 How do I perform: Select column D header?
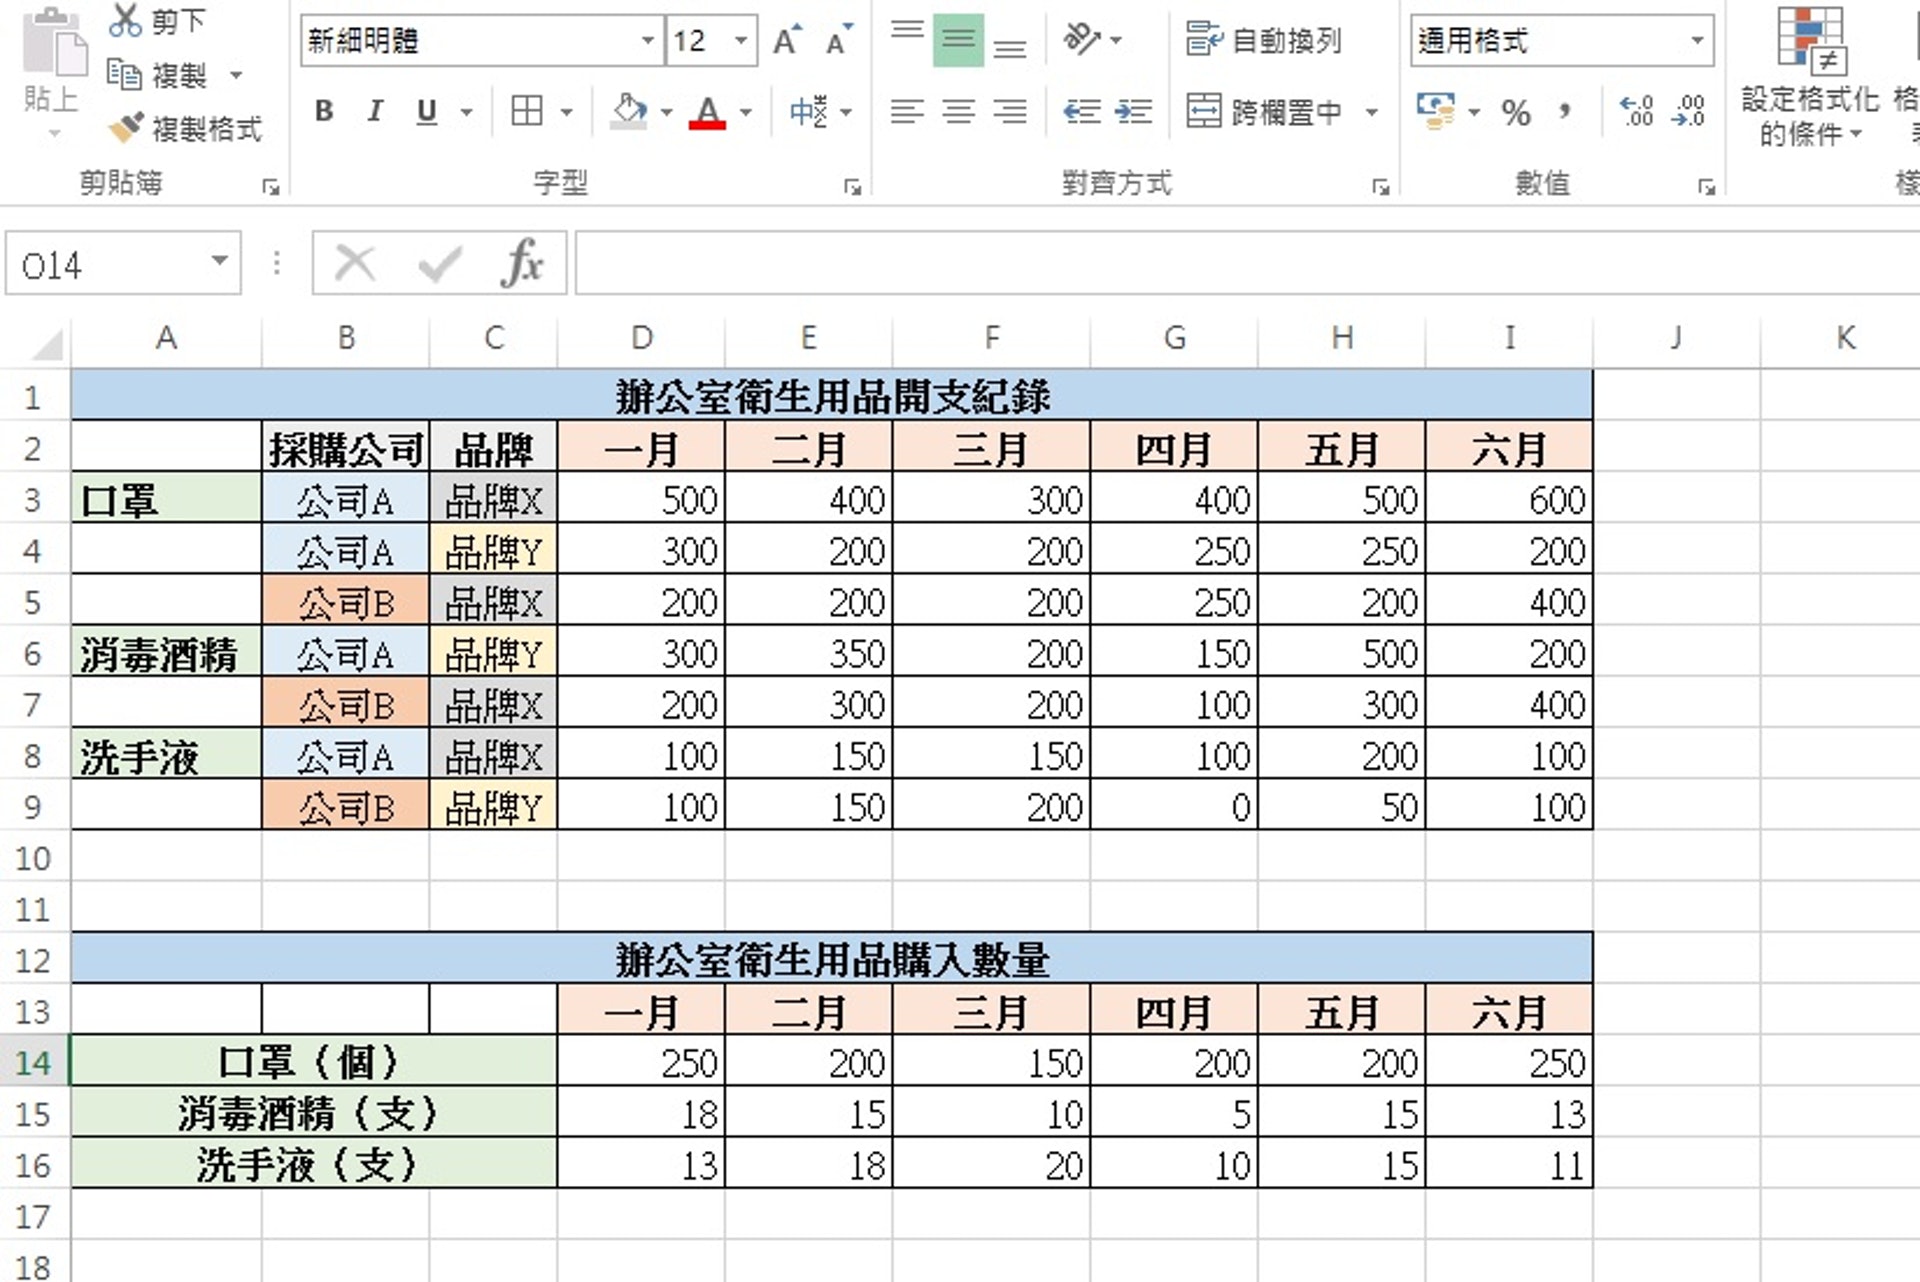point(641,338)
